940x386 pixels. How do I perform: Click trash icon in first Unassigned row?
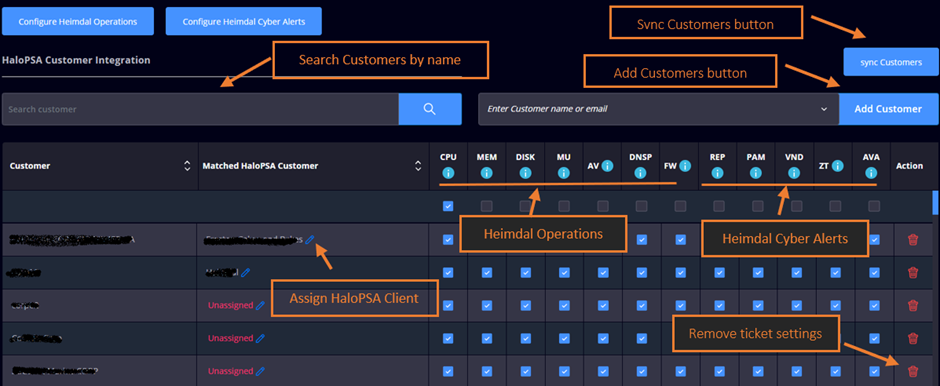(x=913, y=306)
